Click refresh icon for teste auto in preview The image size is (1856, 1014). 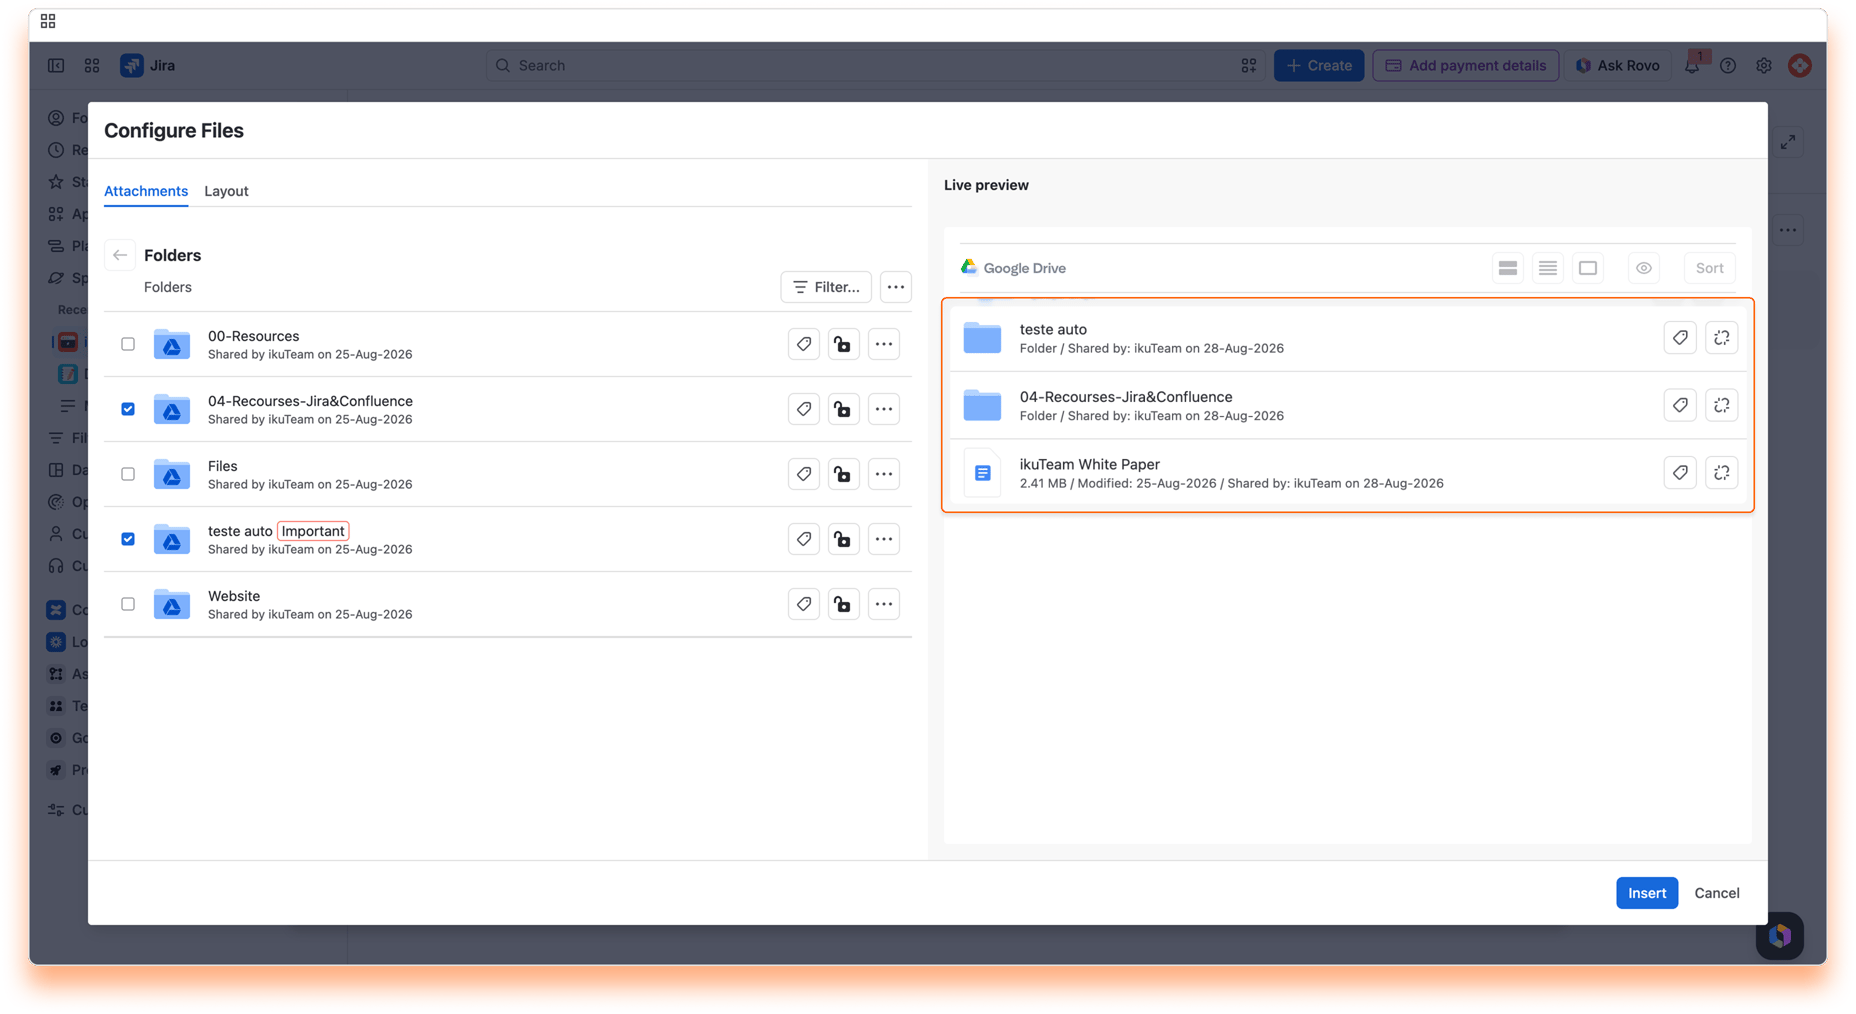pyautogui.click(x=1722, y=338)
